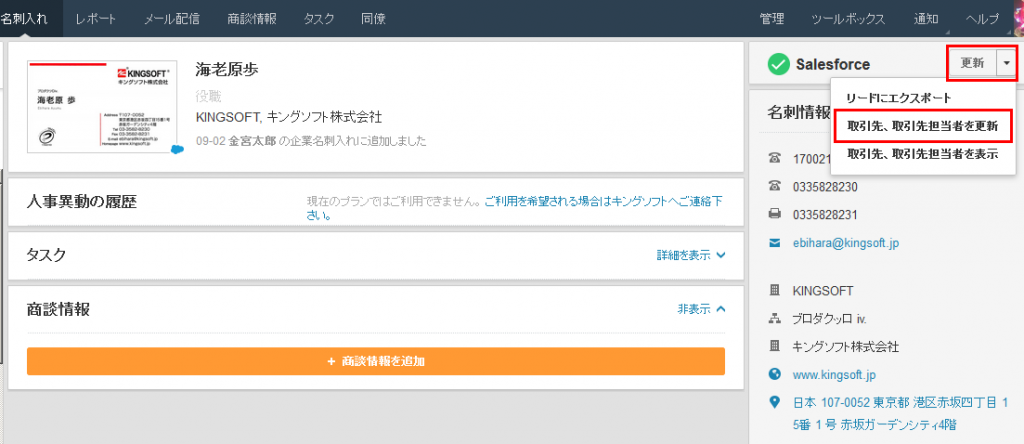This screenshot has height=444, width=1024.
Task: Click the プロダクツDiv. department text
Action: [x=829, y=319]
